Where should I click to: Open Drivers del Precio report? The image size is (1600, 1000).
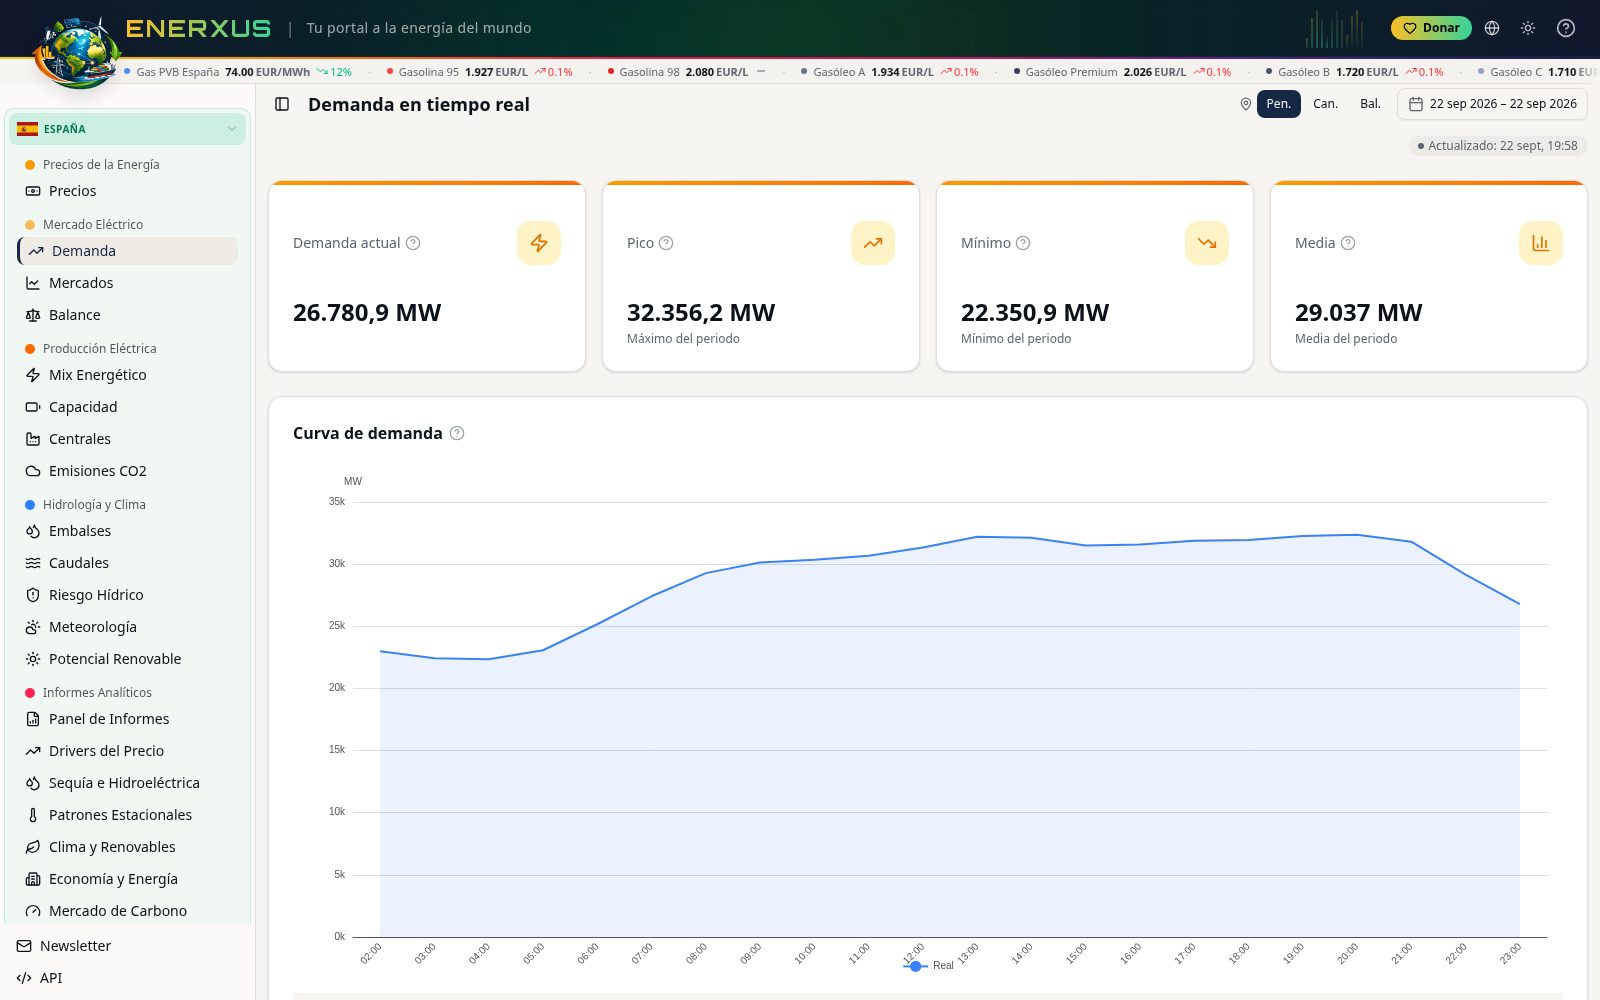click(x=127, y=751)
